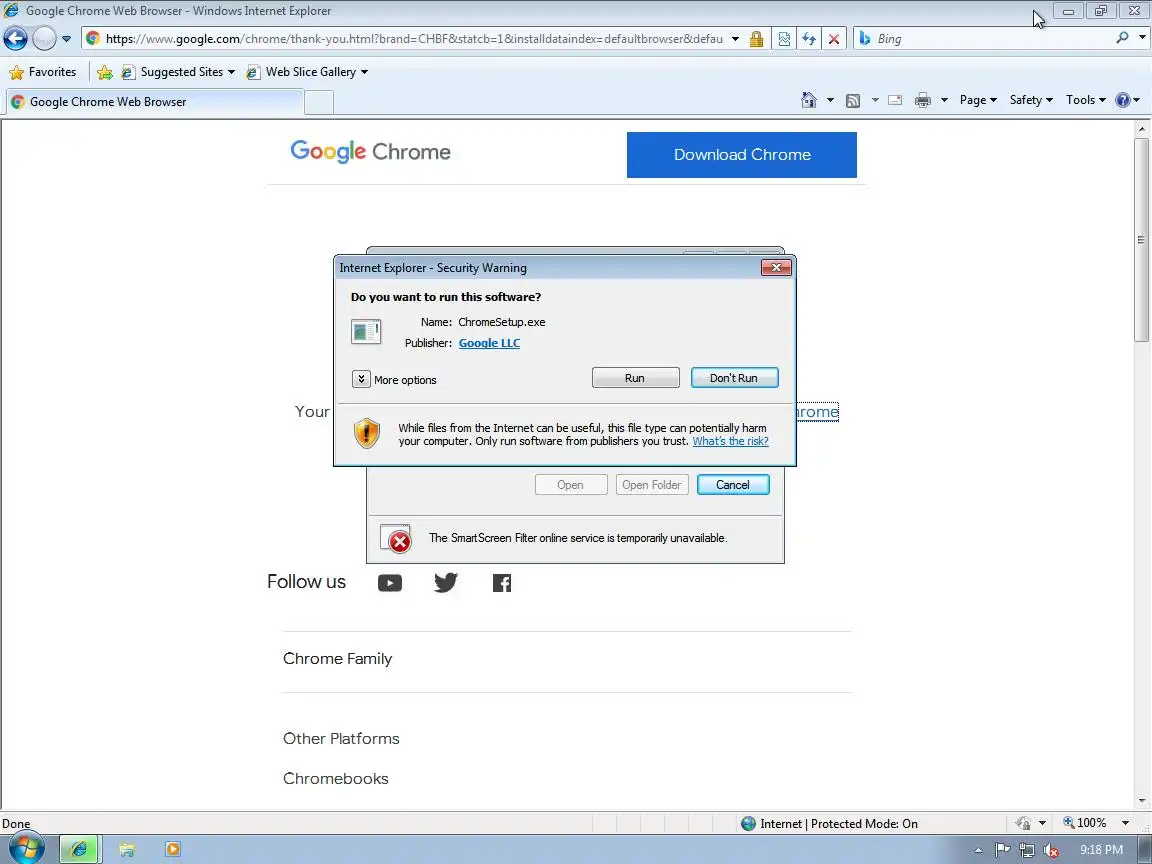Click the Google Chrome logo
Viewport: 1152px width, 864px height.
point(370,151)
